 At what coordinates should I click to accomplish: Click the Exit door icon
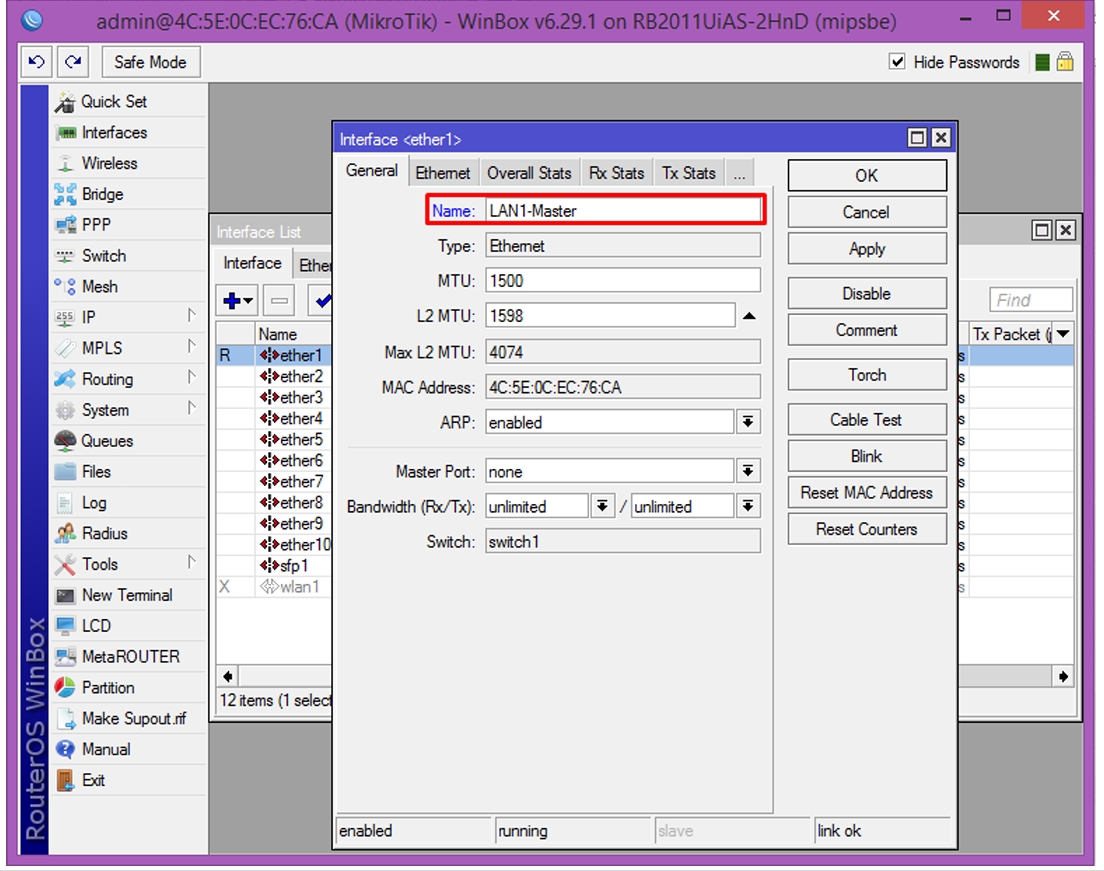tap(65, 780)
